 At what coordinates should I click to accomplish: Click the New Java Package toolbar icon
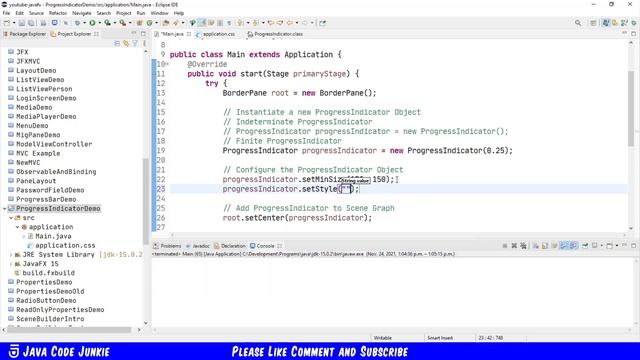(x=140, y=23)
